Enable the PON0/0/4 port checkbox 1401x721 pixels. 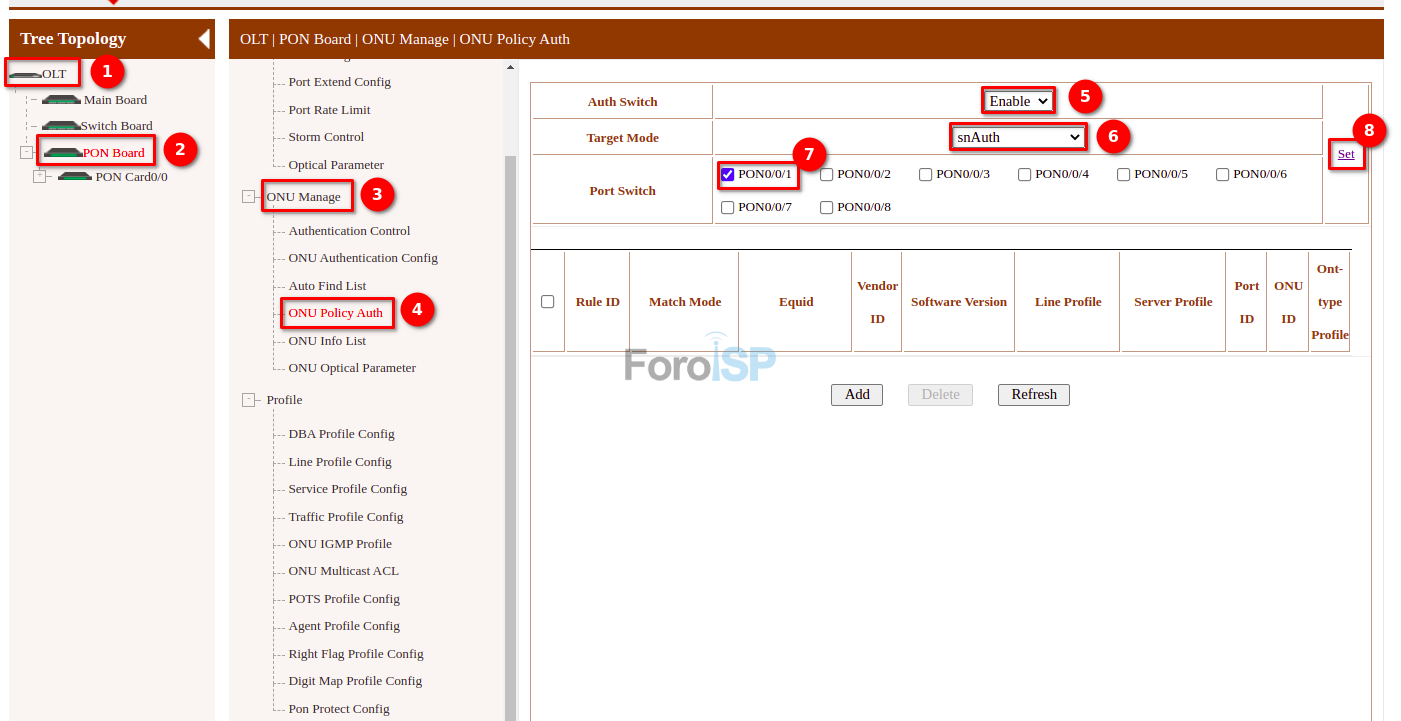click(x=1025, y=175)
